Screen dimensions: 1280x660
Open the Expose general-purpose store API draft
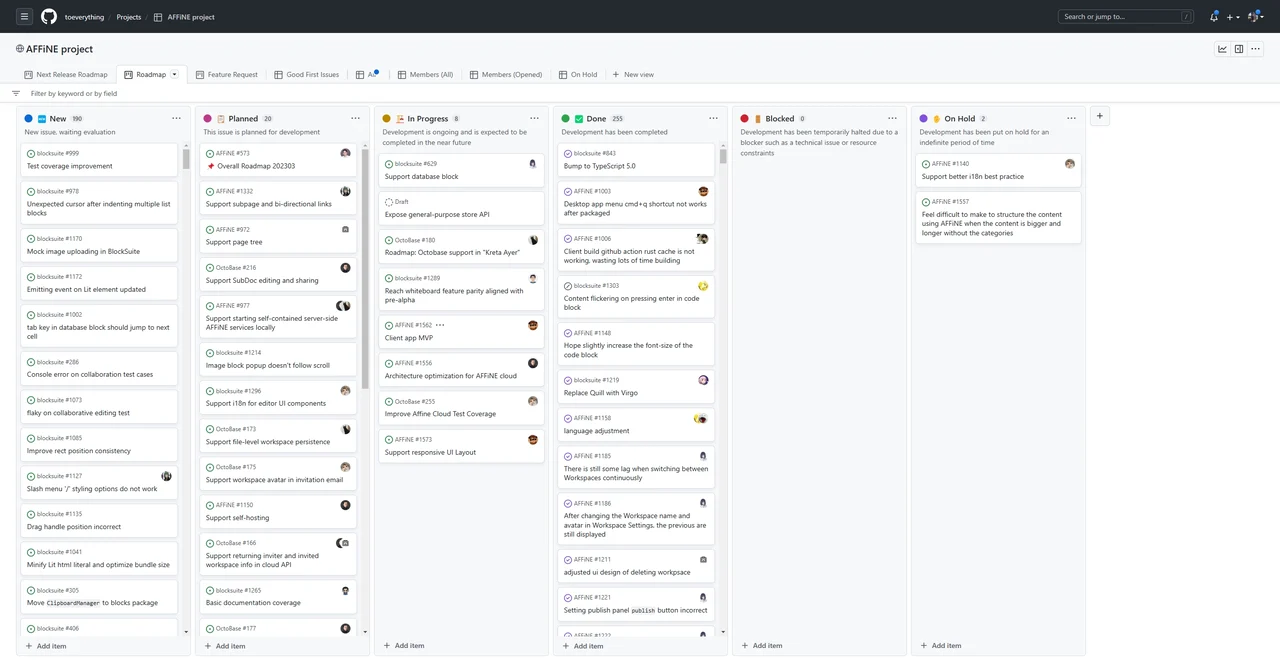437,214
